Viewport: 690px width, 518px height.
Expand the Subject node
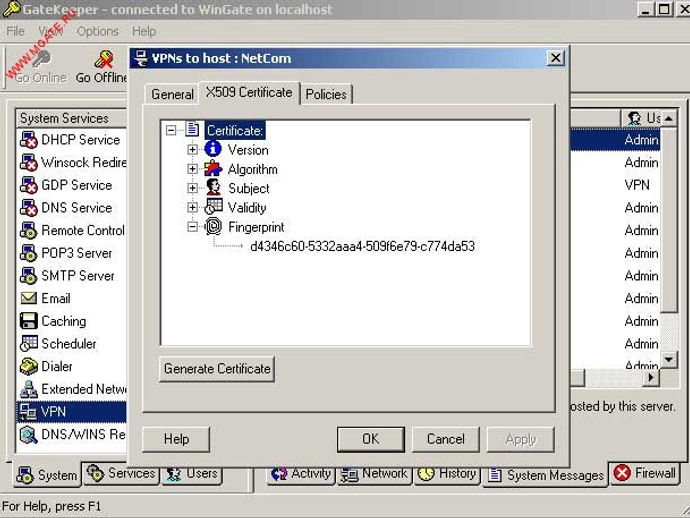click(x=192, y=188)
